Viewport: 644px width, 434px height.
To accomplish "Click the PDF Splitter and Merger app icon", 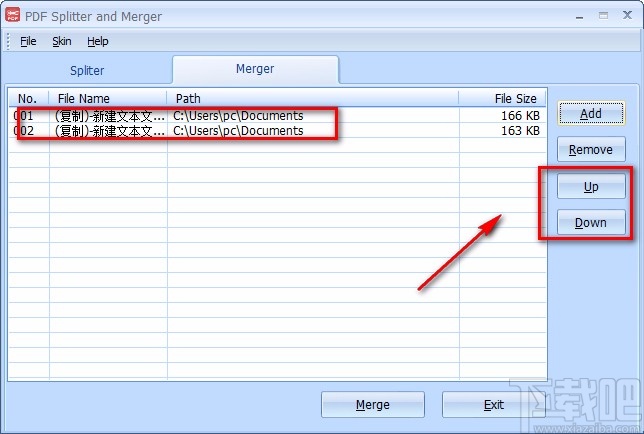I will pyautogui.click(x=13, y=14).
